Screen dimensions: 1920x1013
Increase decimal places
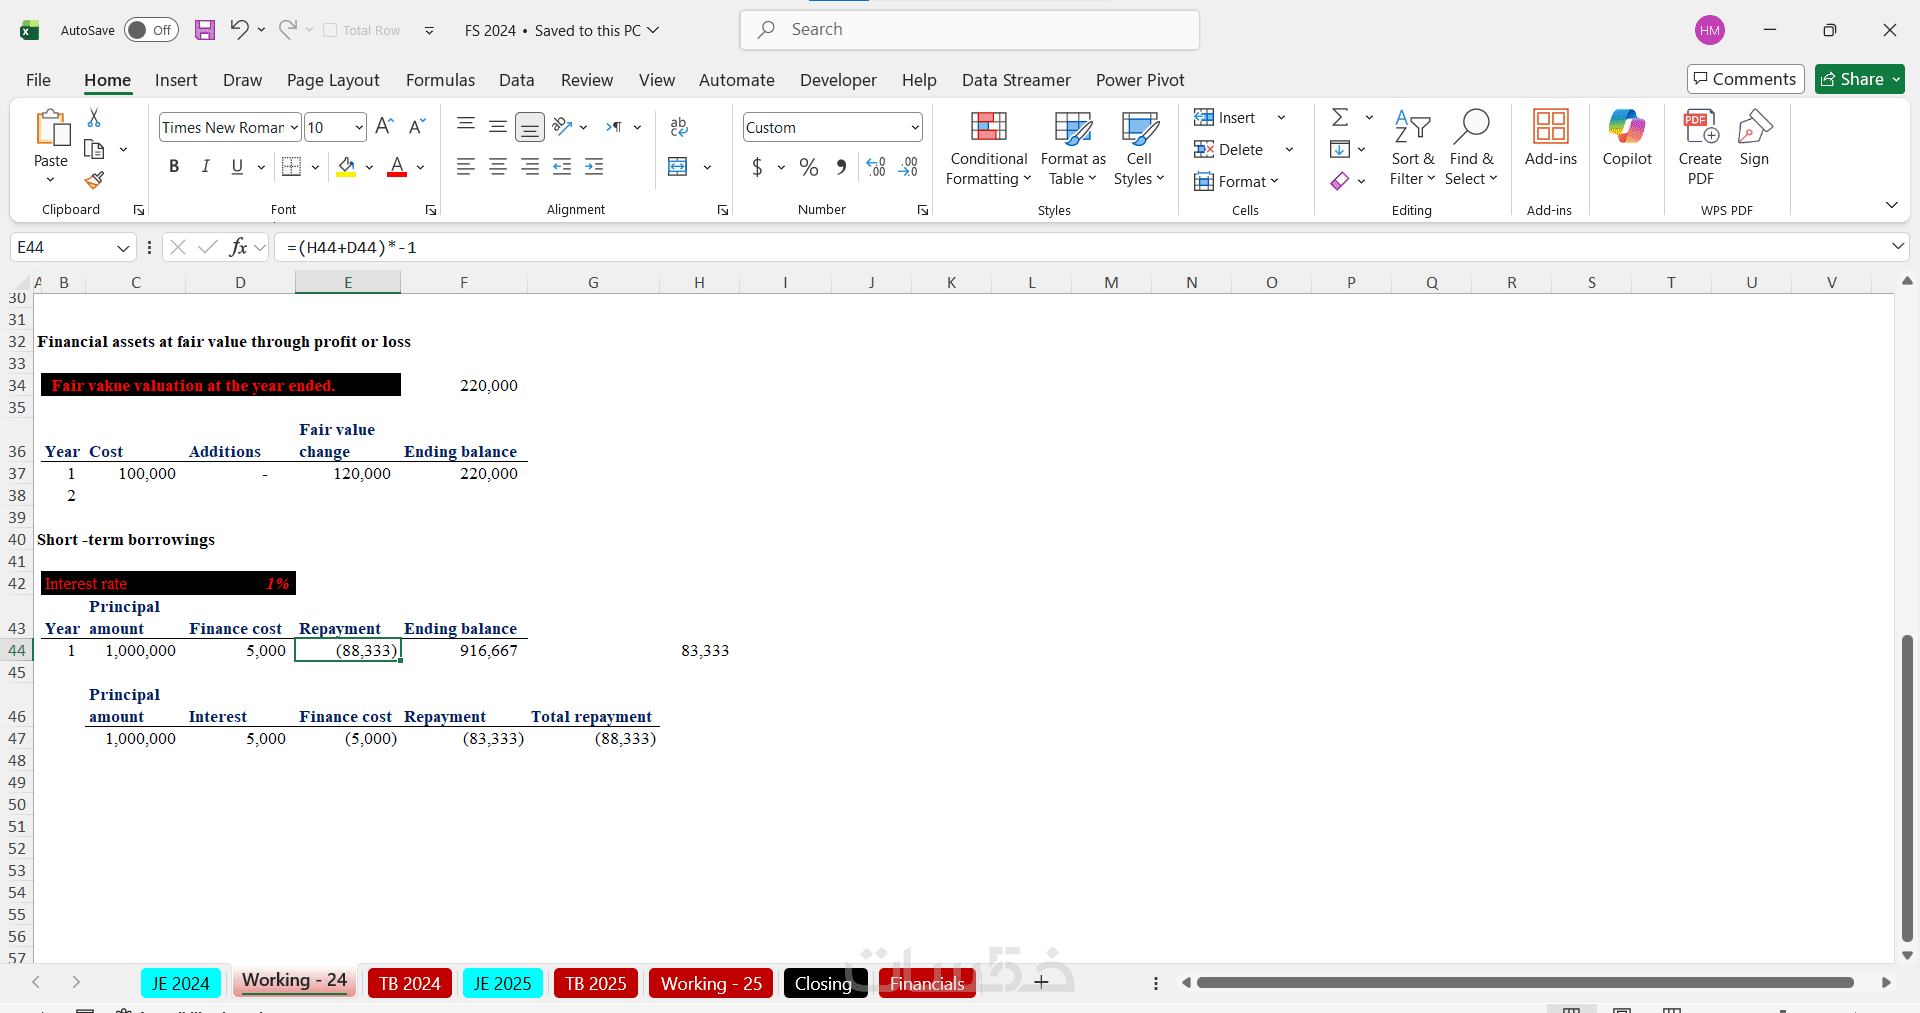point(876,167)
